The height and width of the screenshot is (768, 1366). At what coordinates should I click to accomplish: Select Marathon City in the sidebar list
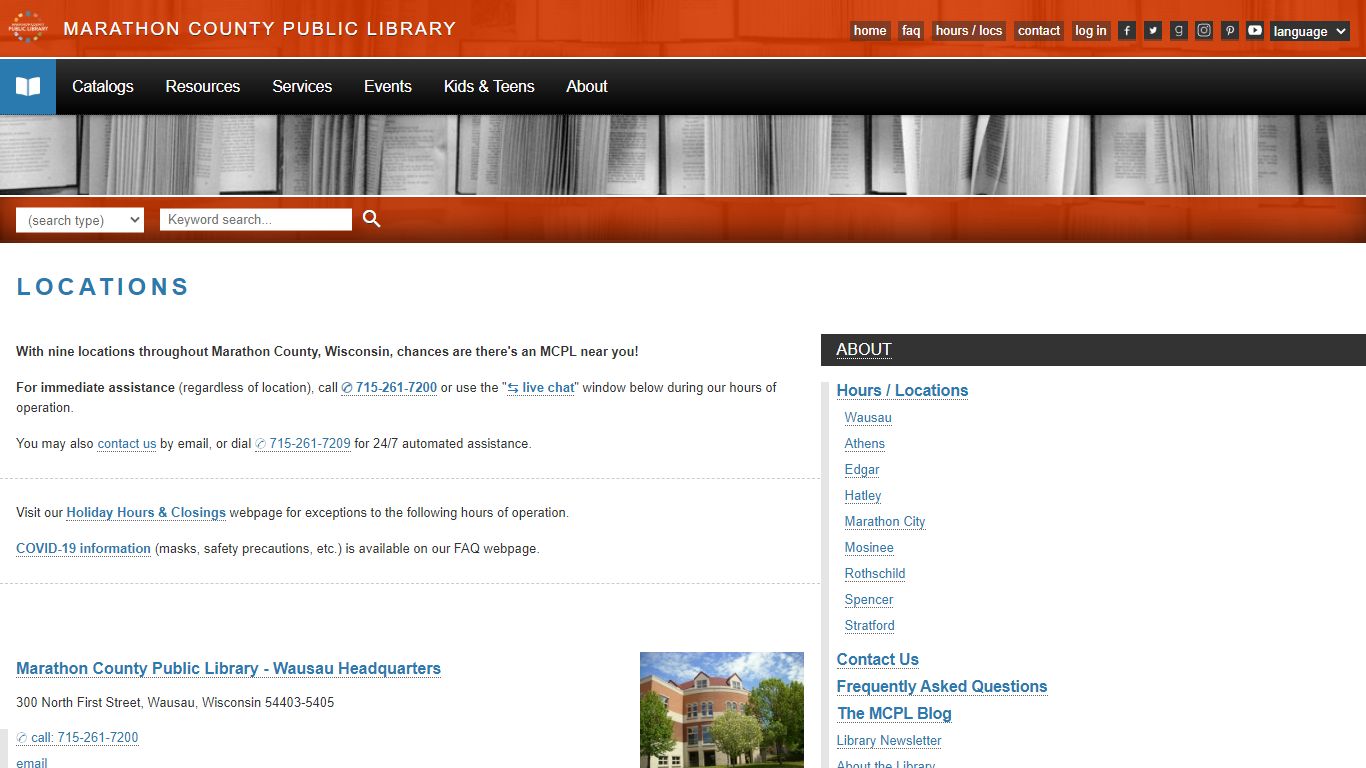[885, 522]
